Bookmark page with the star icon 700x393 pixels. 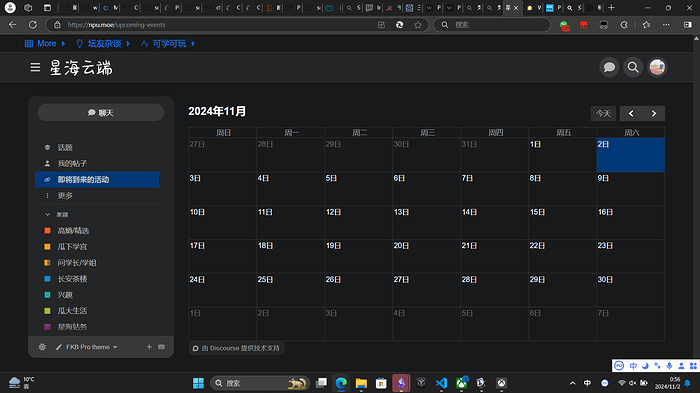417,25
